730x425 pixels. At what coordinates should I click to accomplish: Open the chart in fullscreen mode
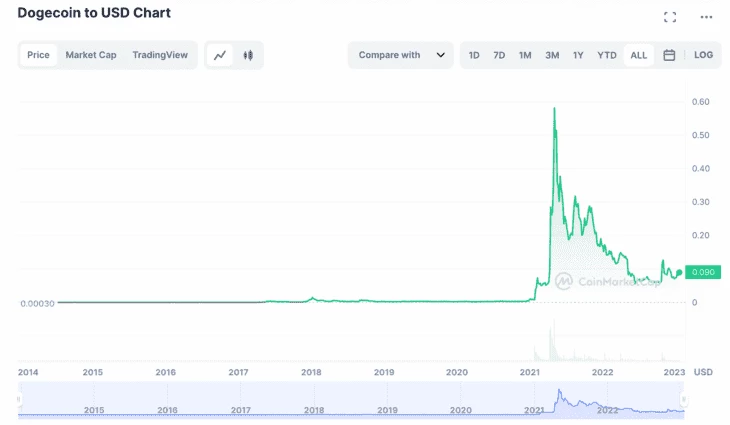[670, 17]
